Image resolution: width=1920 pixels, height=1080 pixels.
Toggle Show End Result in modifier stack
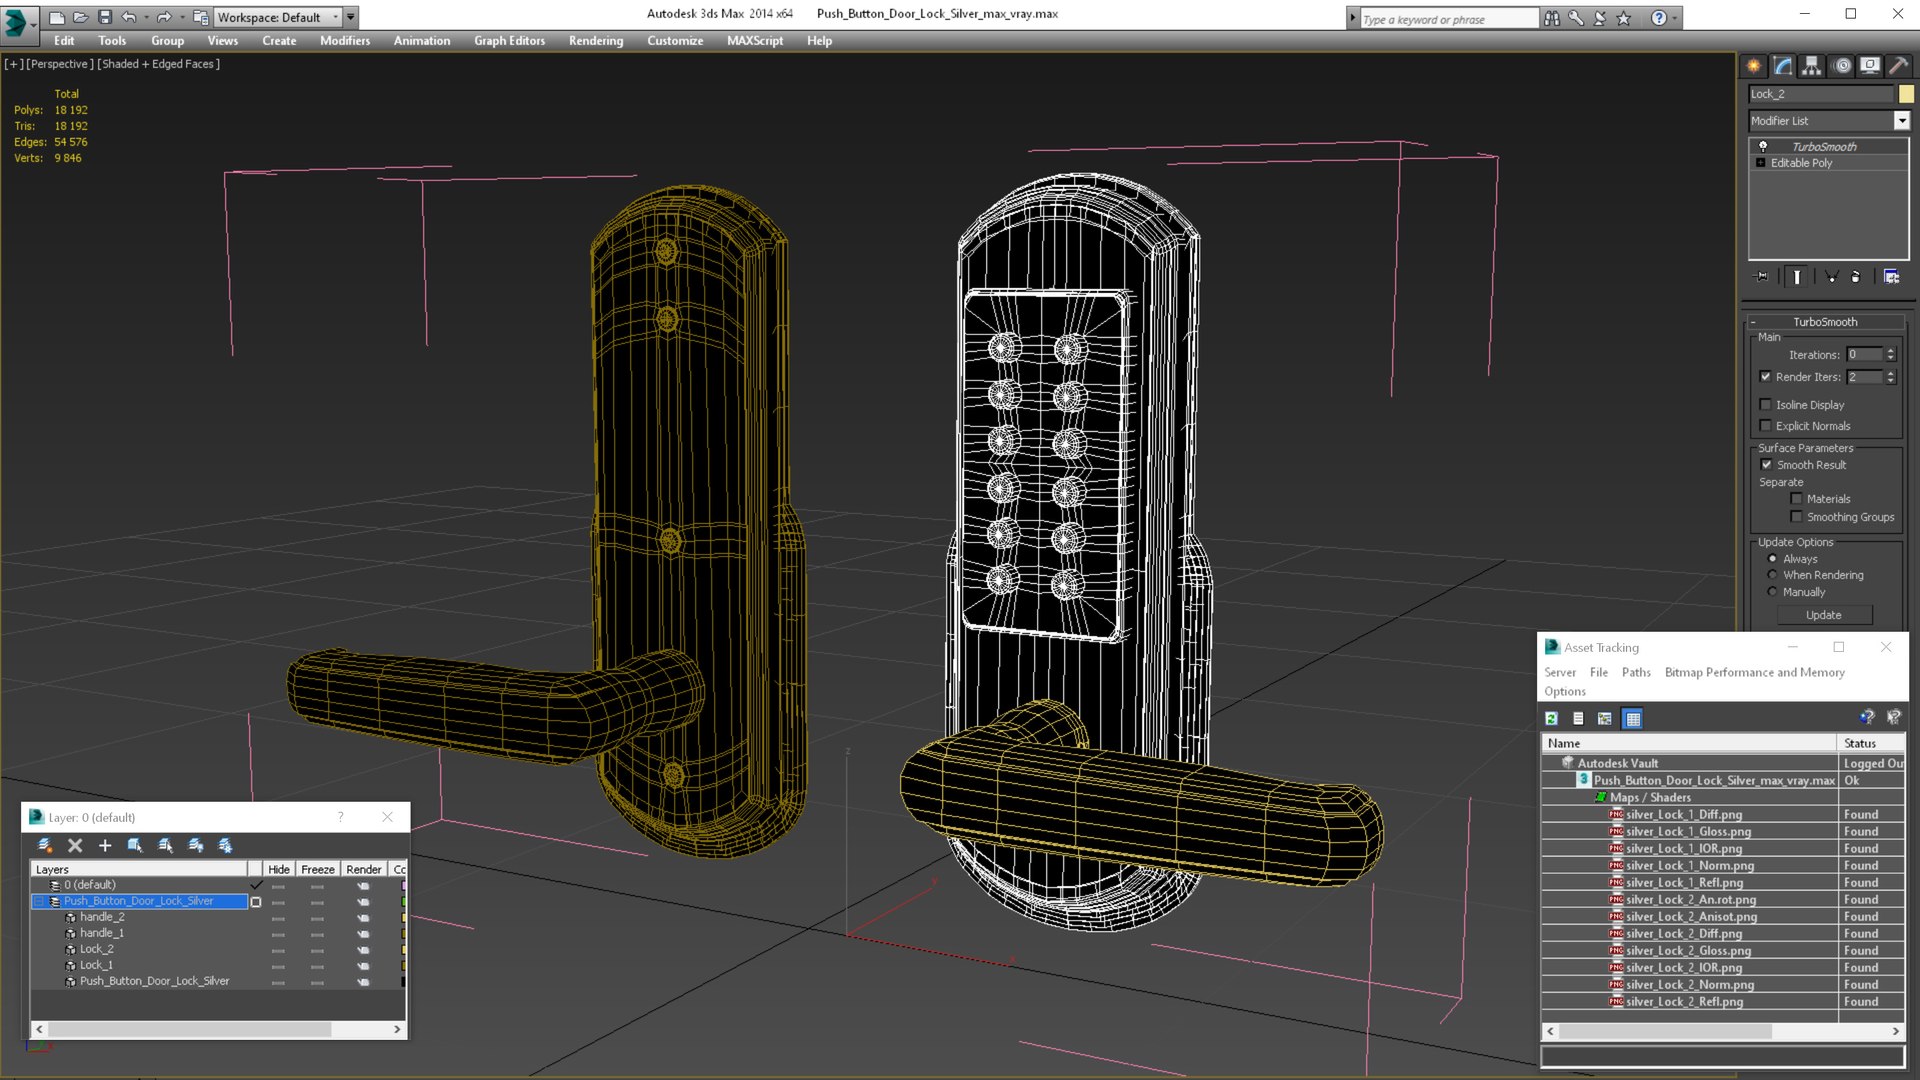1797,277
